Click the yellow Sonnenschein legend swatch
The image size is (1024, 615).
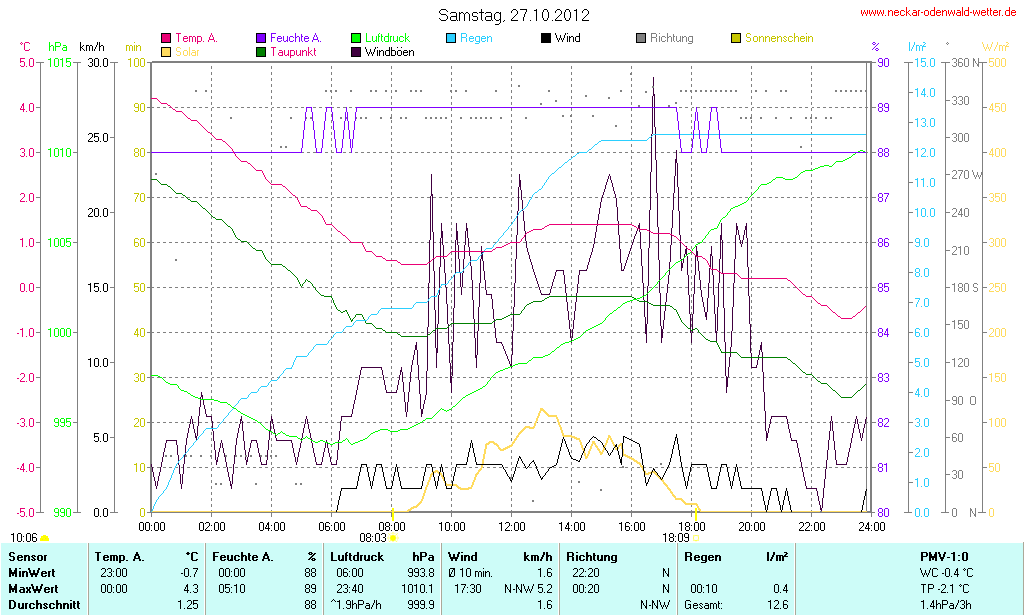[x=736, y=38]
